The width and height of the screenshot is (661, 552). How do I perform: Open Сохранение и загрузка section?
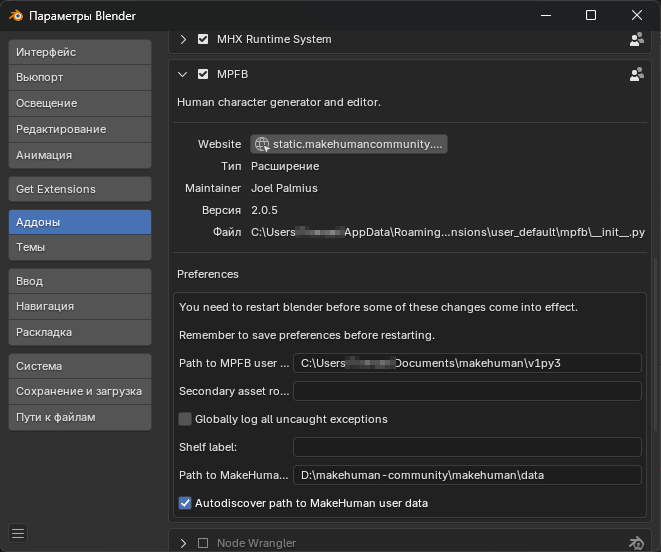tap(80, 391)
